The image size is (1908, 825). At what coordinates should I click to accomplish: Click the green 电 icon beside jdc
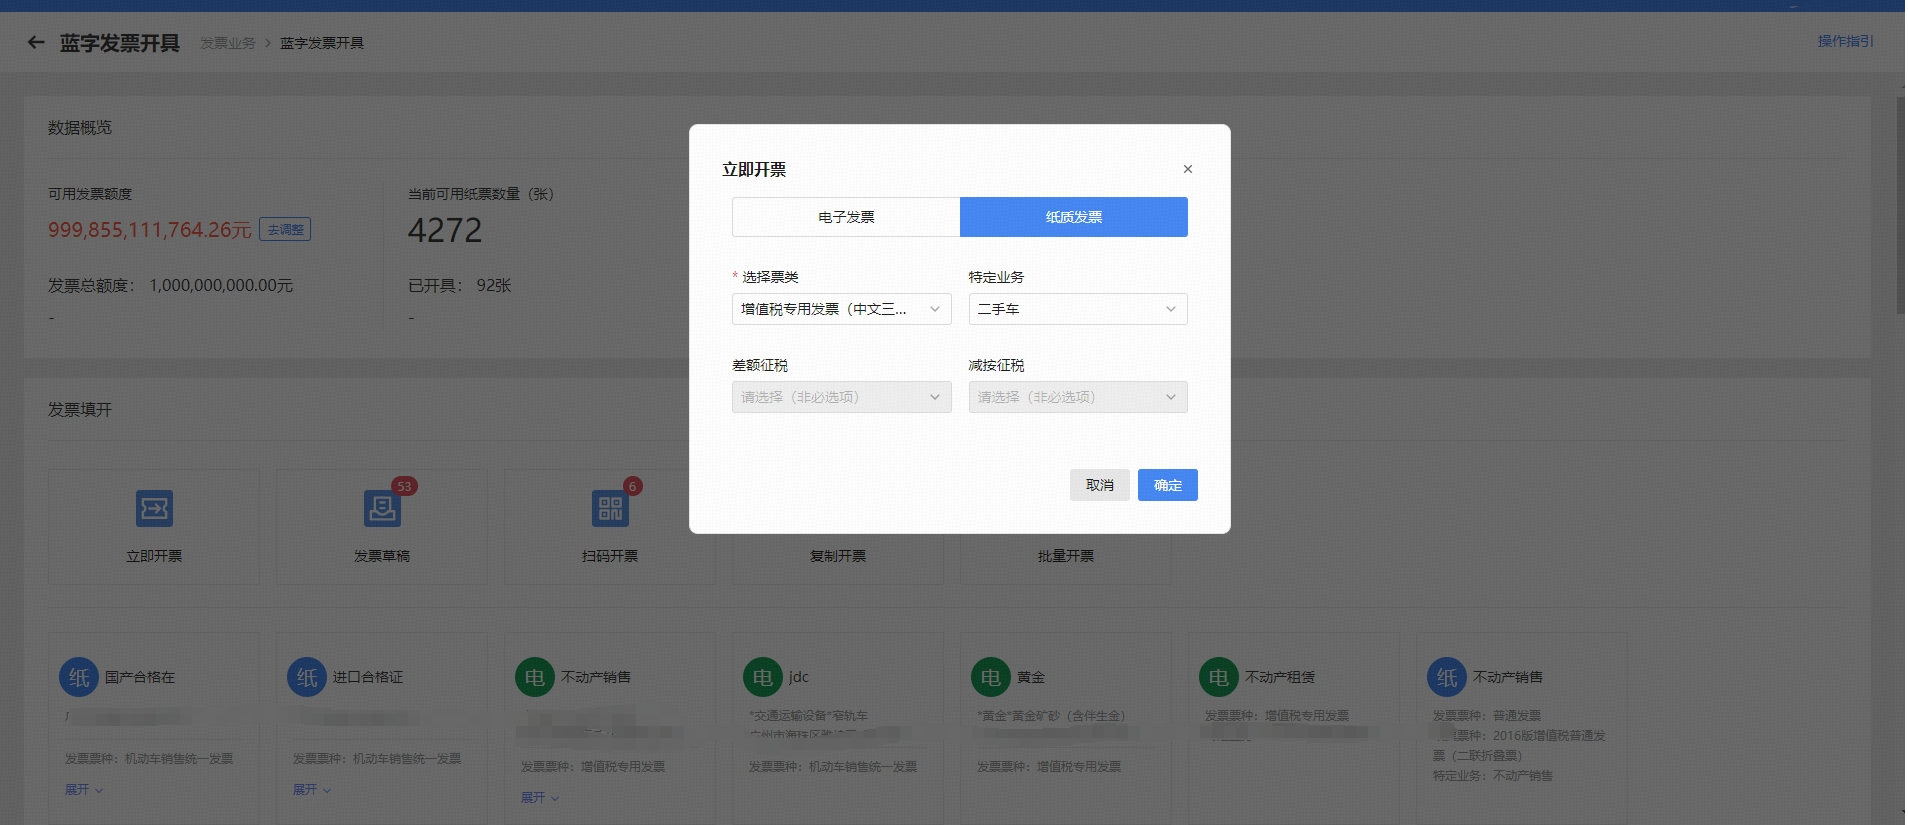click(763, 677)
